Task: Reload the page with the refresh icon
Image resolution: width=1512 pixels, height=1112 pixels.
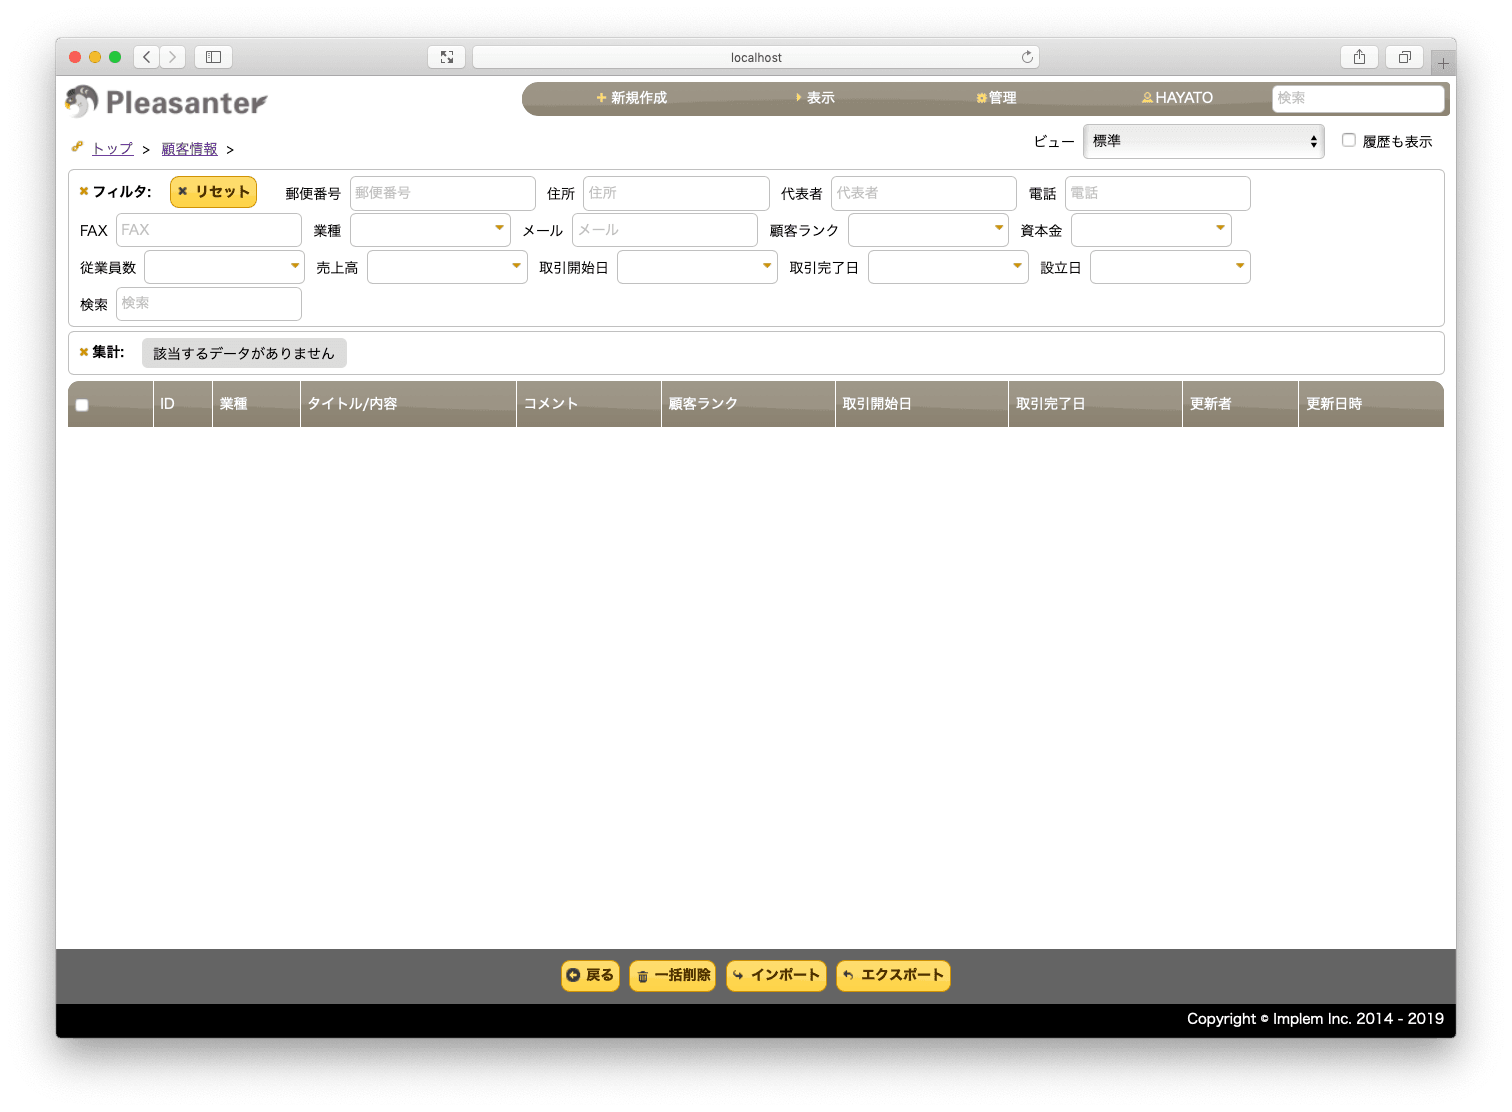Action: (1027, 57)
